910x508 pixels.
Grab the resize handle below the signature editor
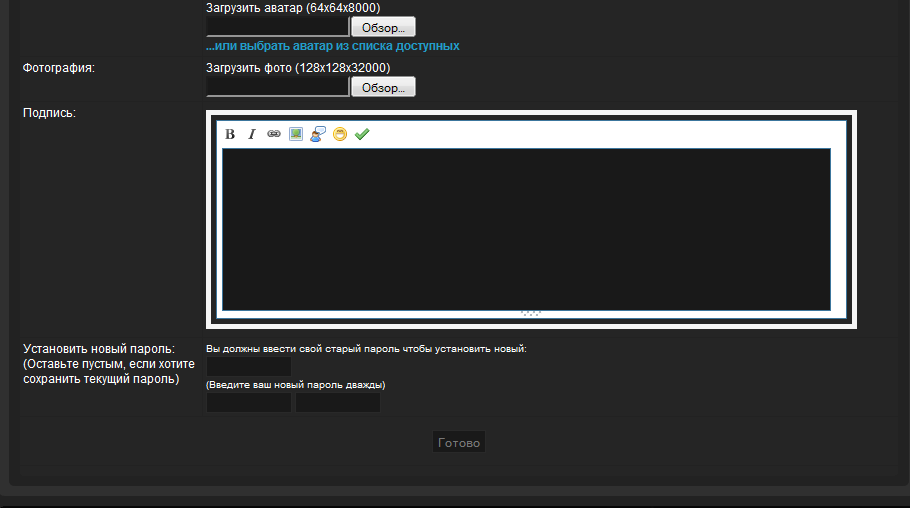pos(531,313)
